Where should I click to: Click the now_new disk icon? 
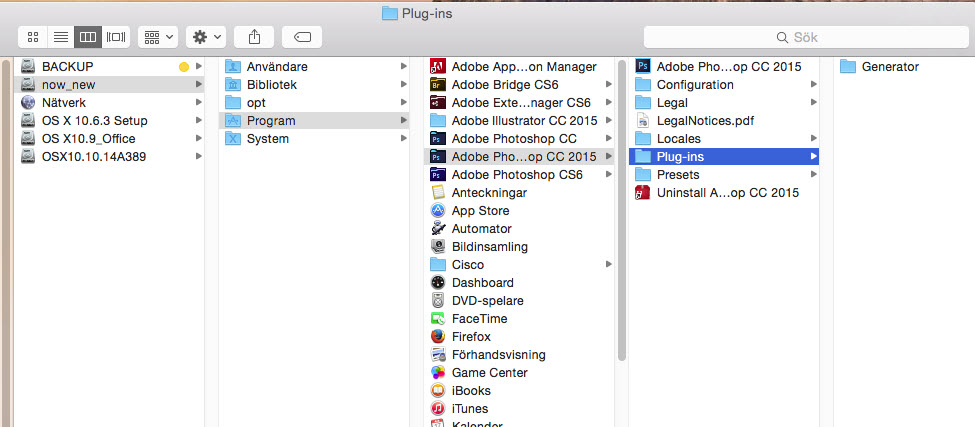coord(29,85)
